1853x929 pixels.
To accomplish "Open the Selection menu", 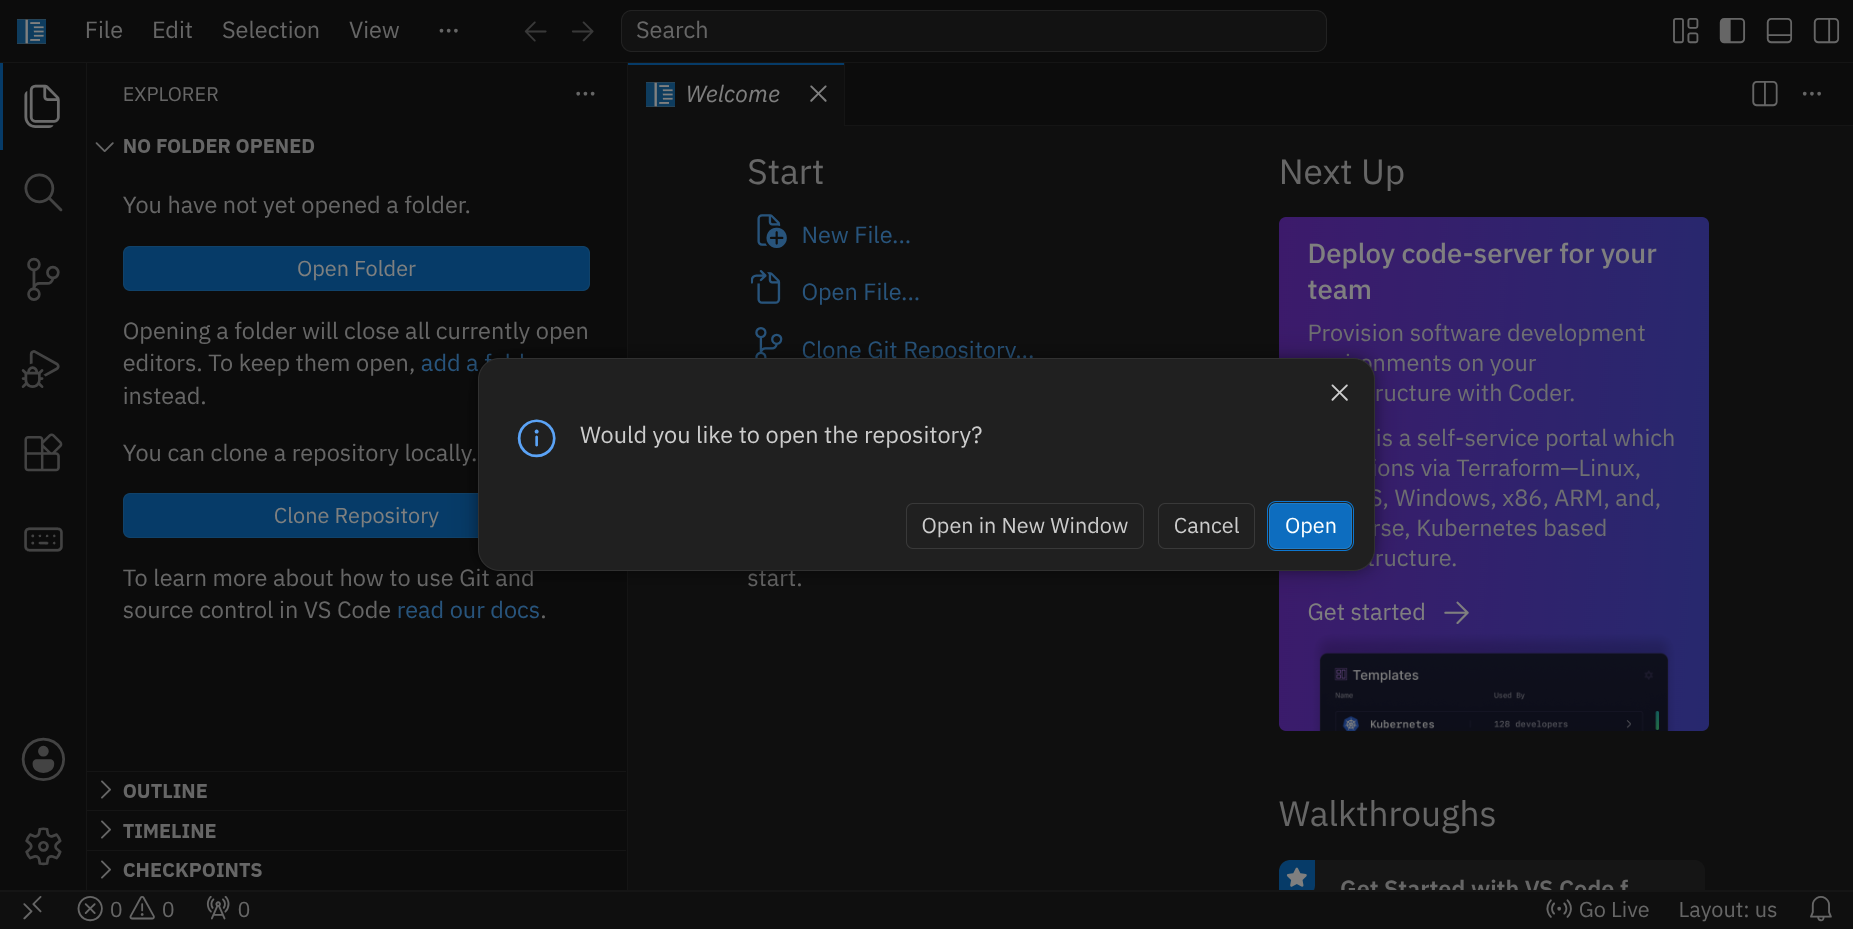I will pos(271,31).
